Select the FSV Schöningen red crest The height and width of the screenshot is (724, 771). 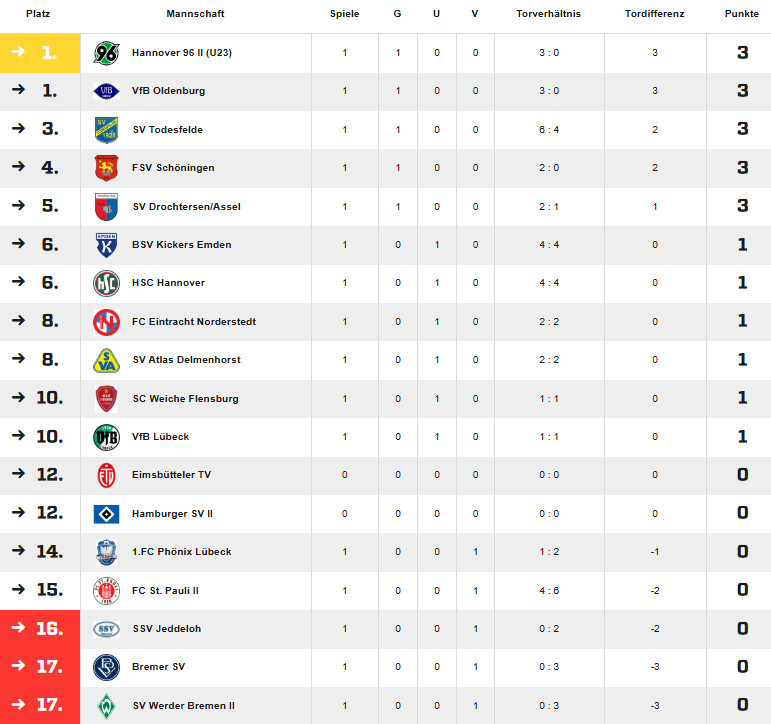click(106, 168)
